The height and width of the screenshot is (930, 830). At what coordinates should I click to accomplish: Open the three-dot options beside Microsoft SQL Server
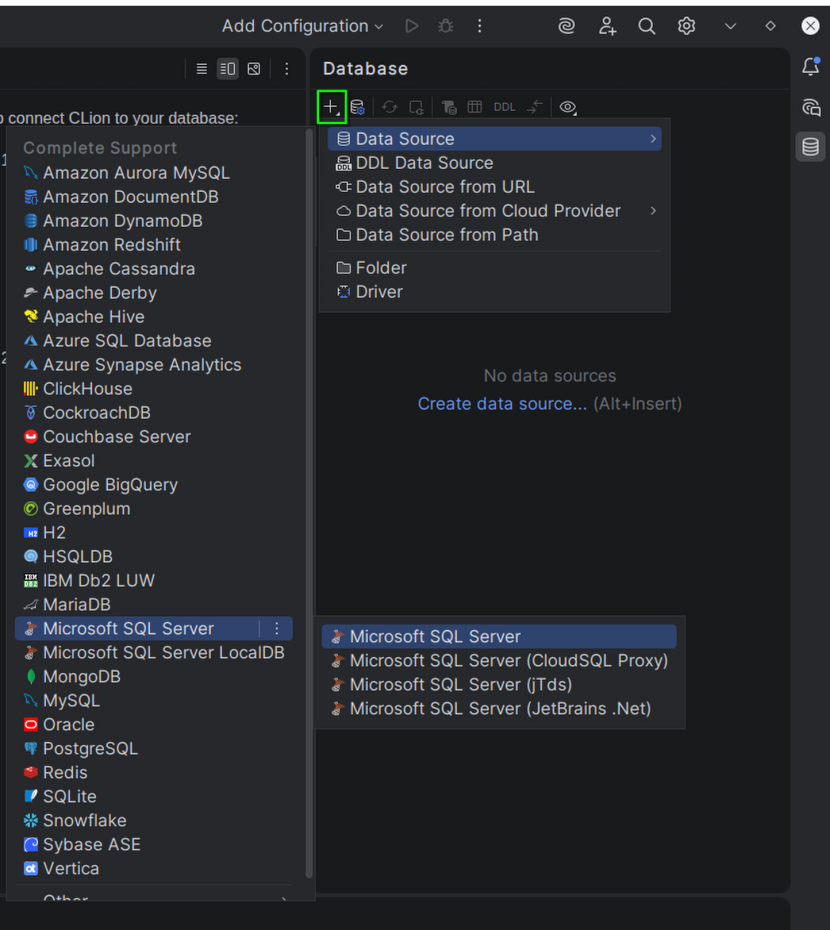277,629
